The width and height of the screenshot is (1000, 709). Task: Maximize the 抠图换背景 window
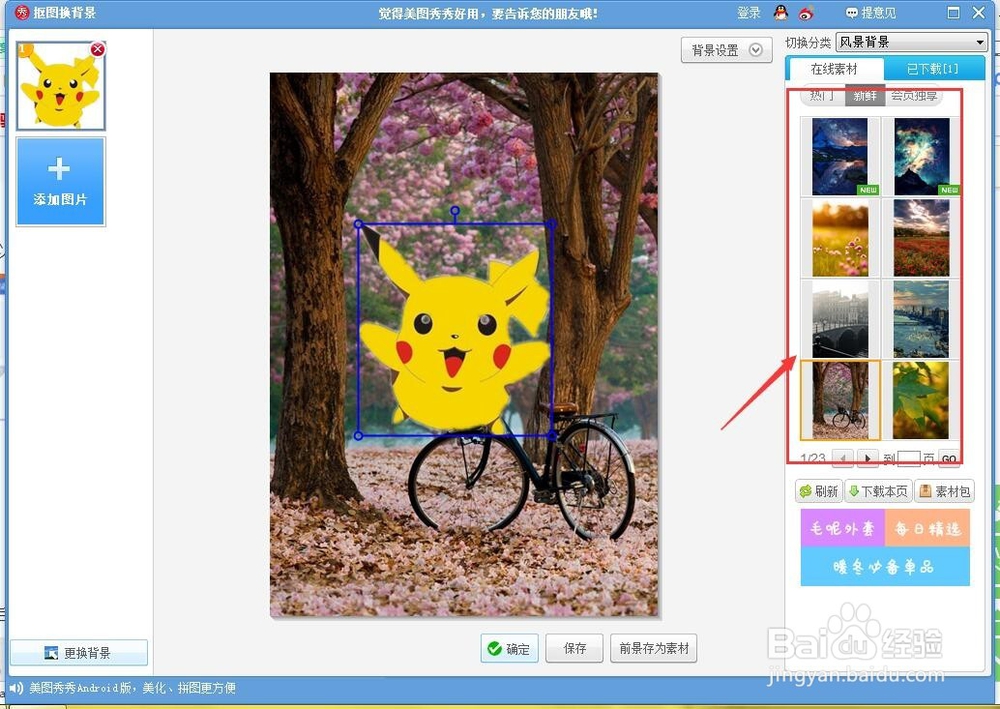tap(953, 13)
